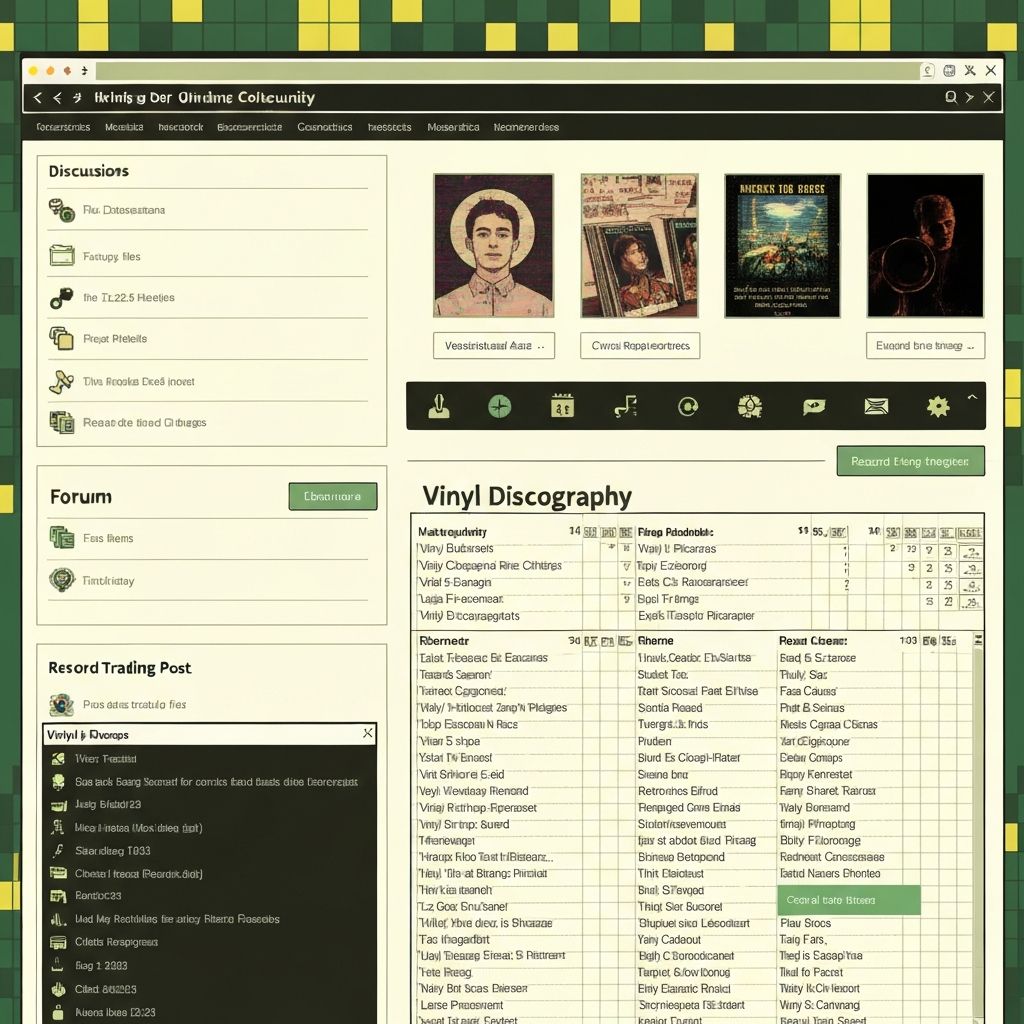This screenshot has width=1024, height=1024.
Task: Click the vinyl record disc icon
Action: [x=688, y=406]
